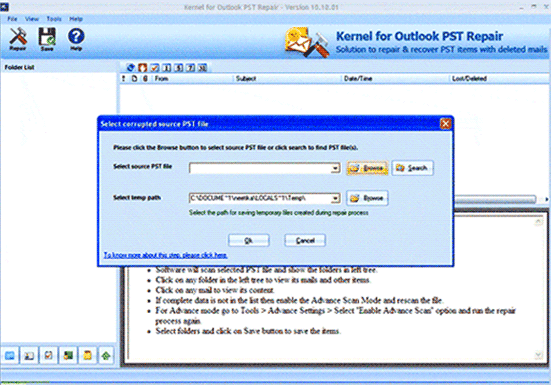
Task: Click Browse button for source PST file
Action: (x=367, y=168)
